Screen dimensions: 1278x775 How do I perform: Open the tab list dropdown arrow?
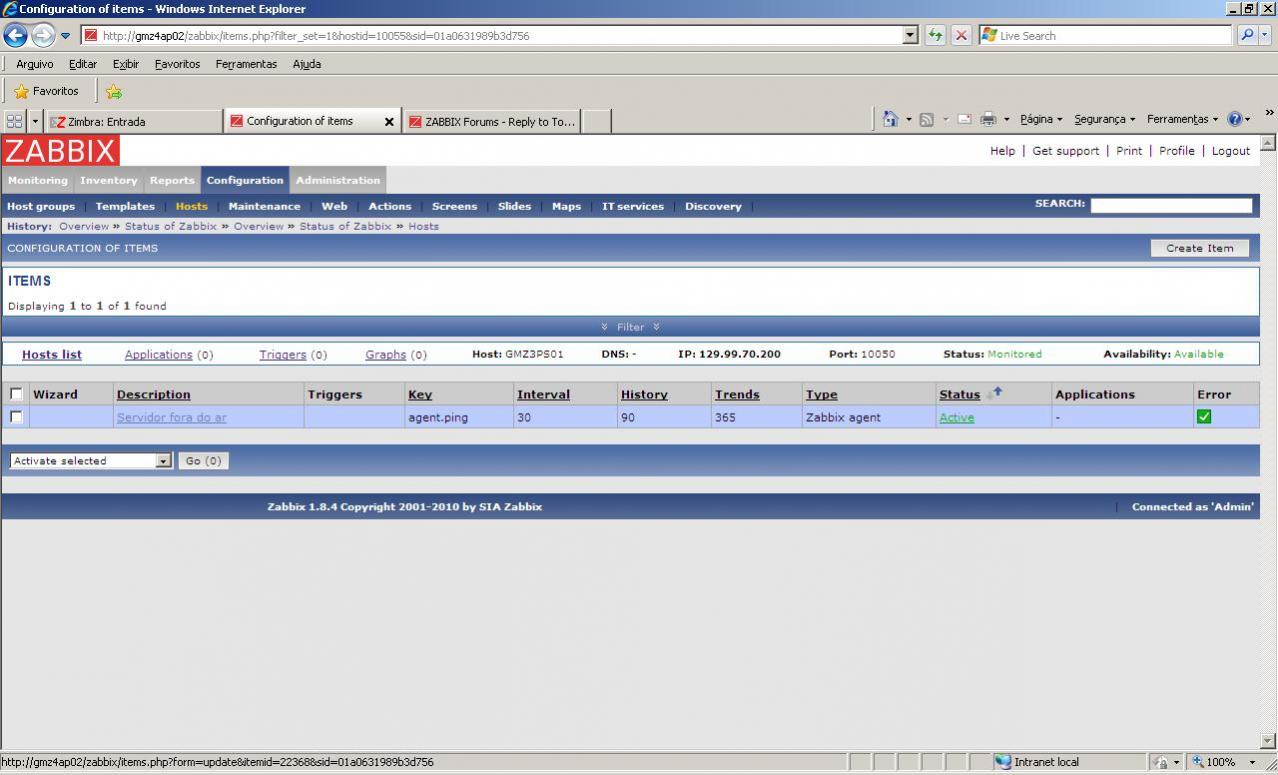click(36, 121)
